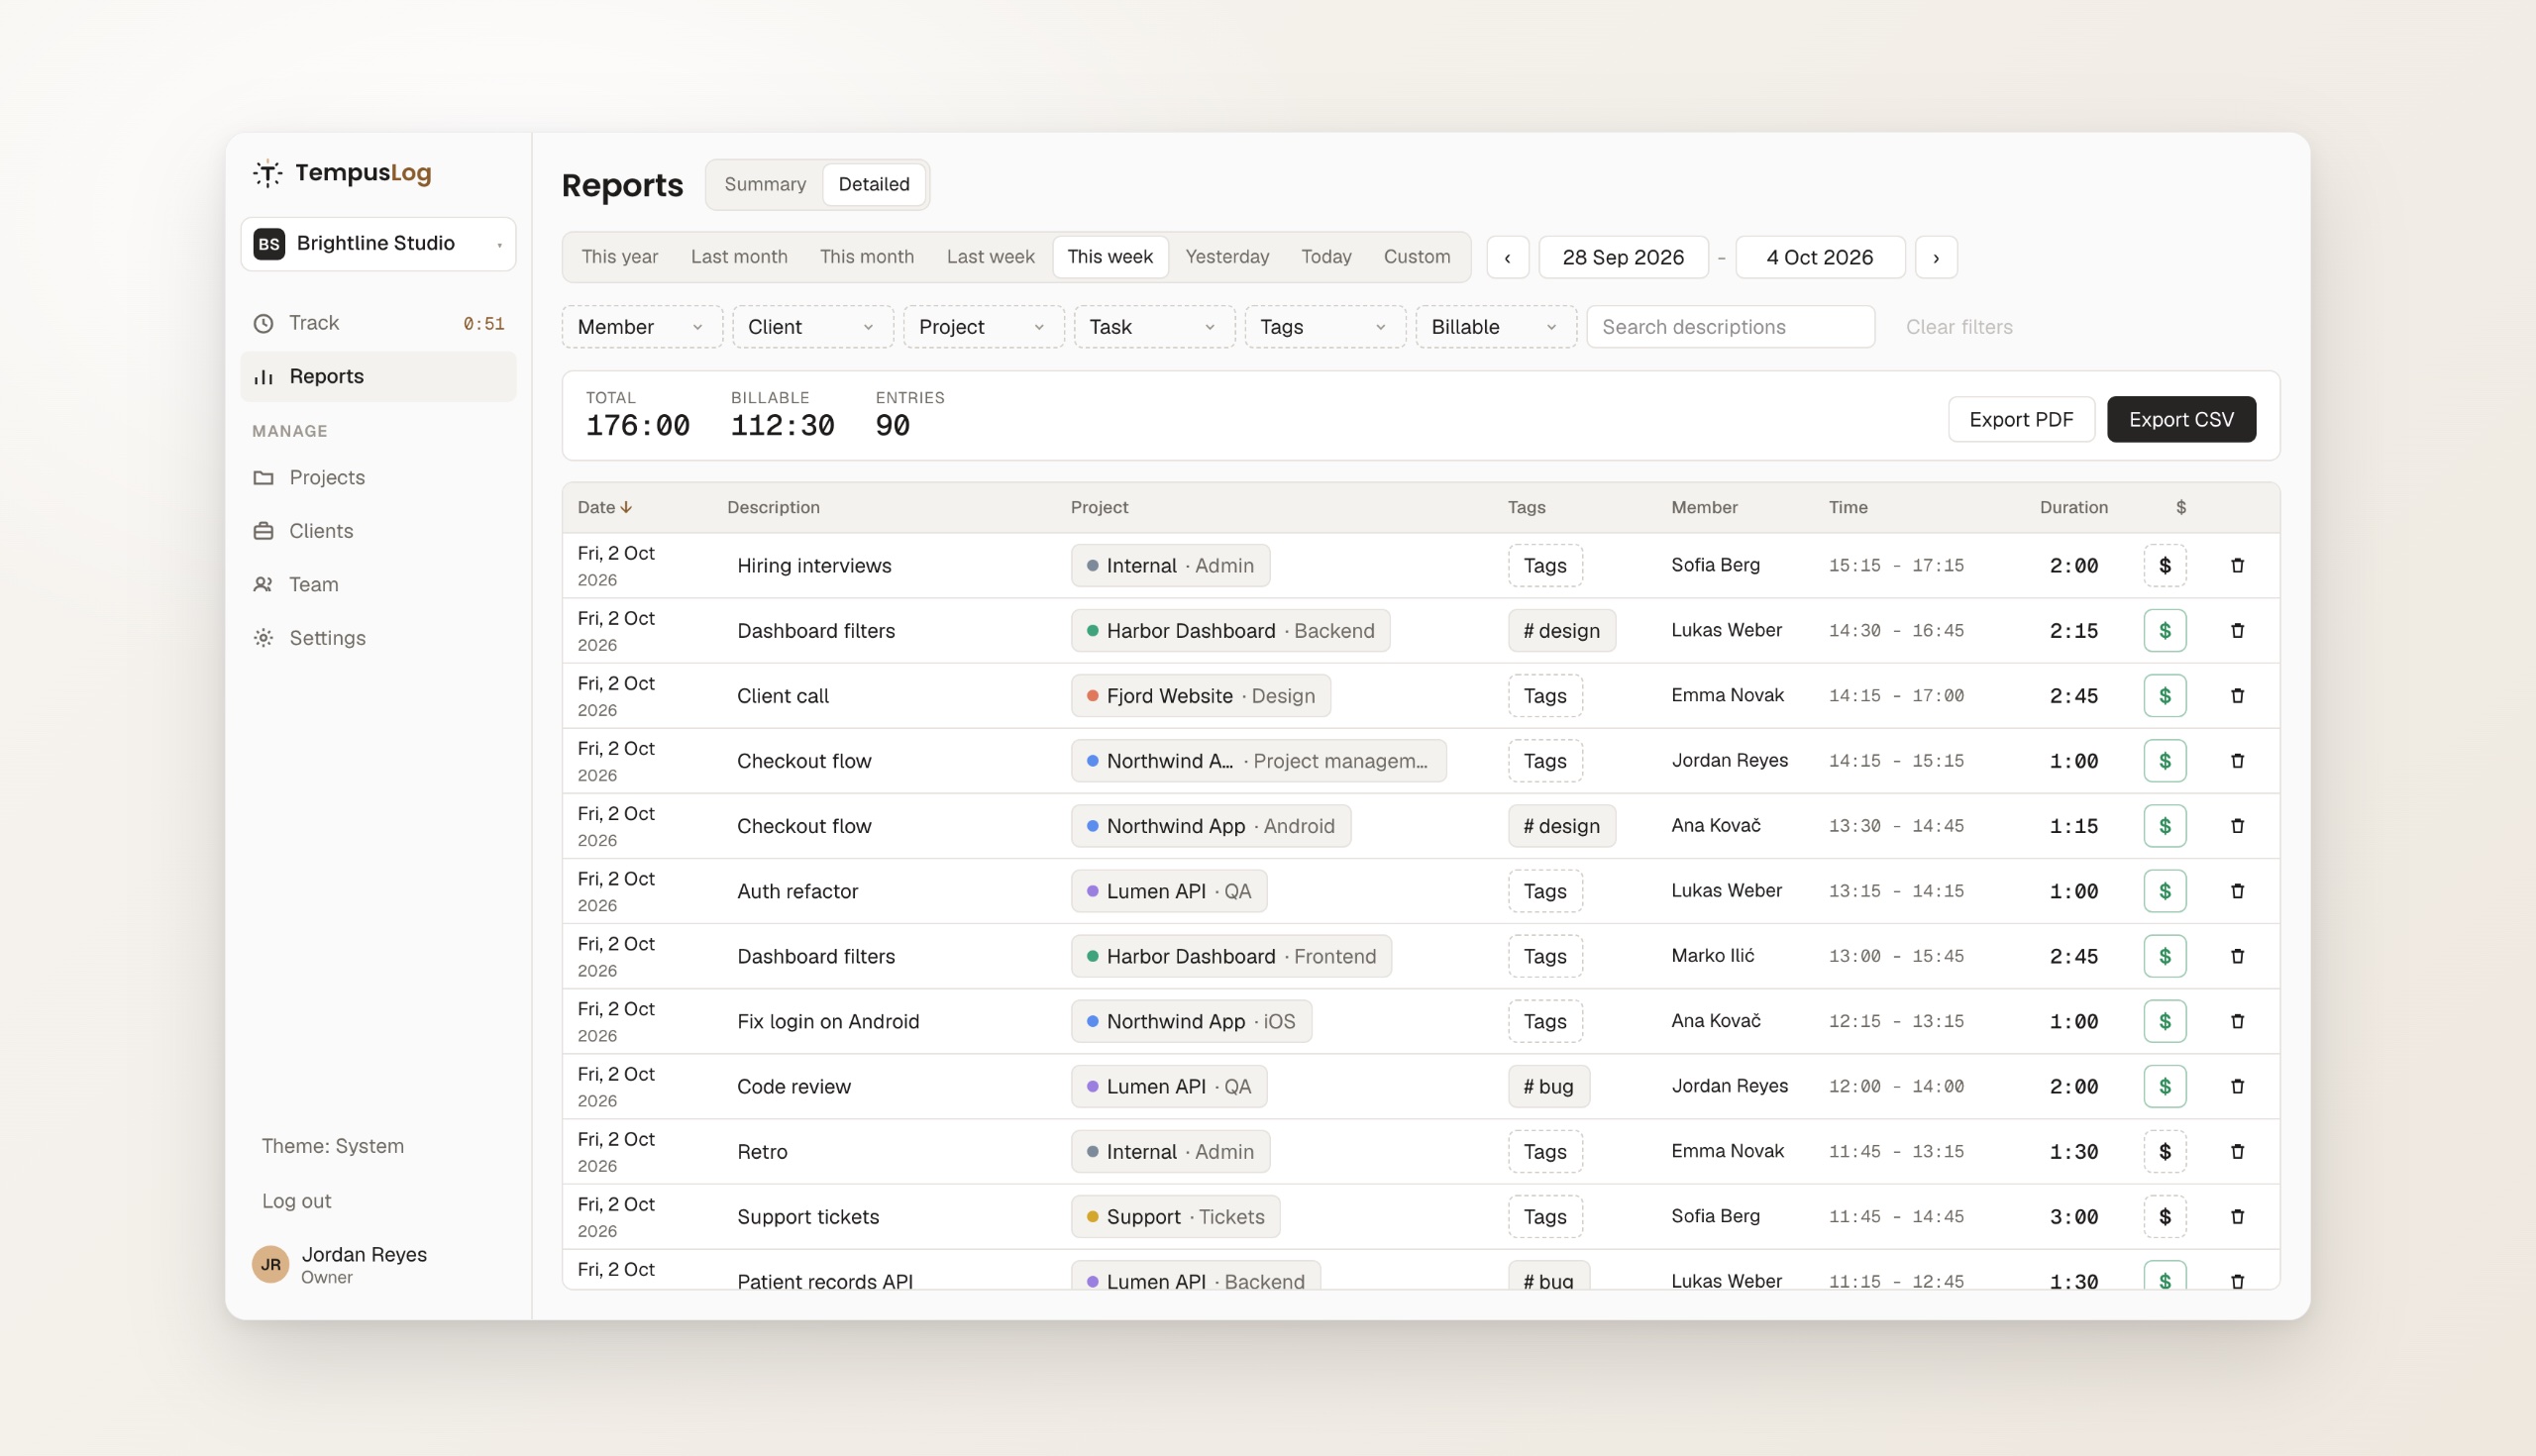The image size is (2536, 1456).
Task: Select the Custom range
Action: click(x=1417, y=258)
